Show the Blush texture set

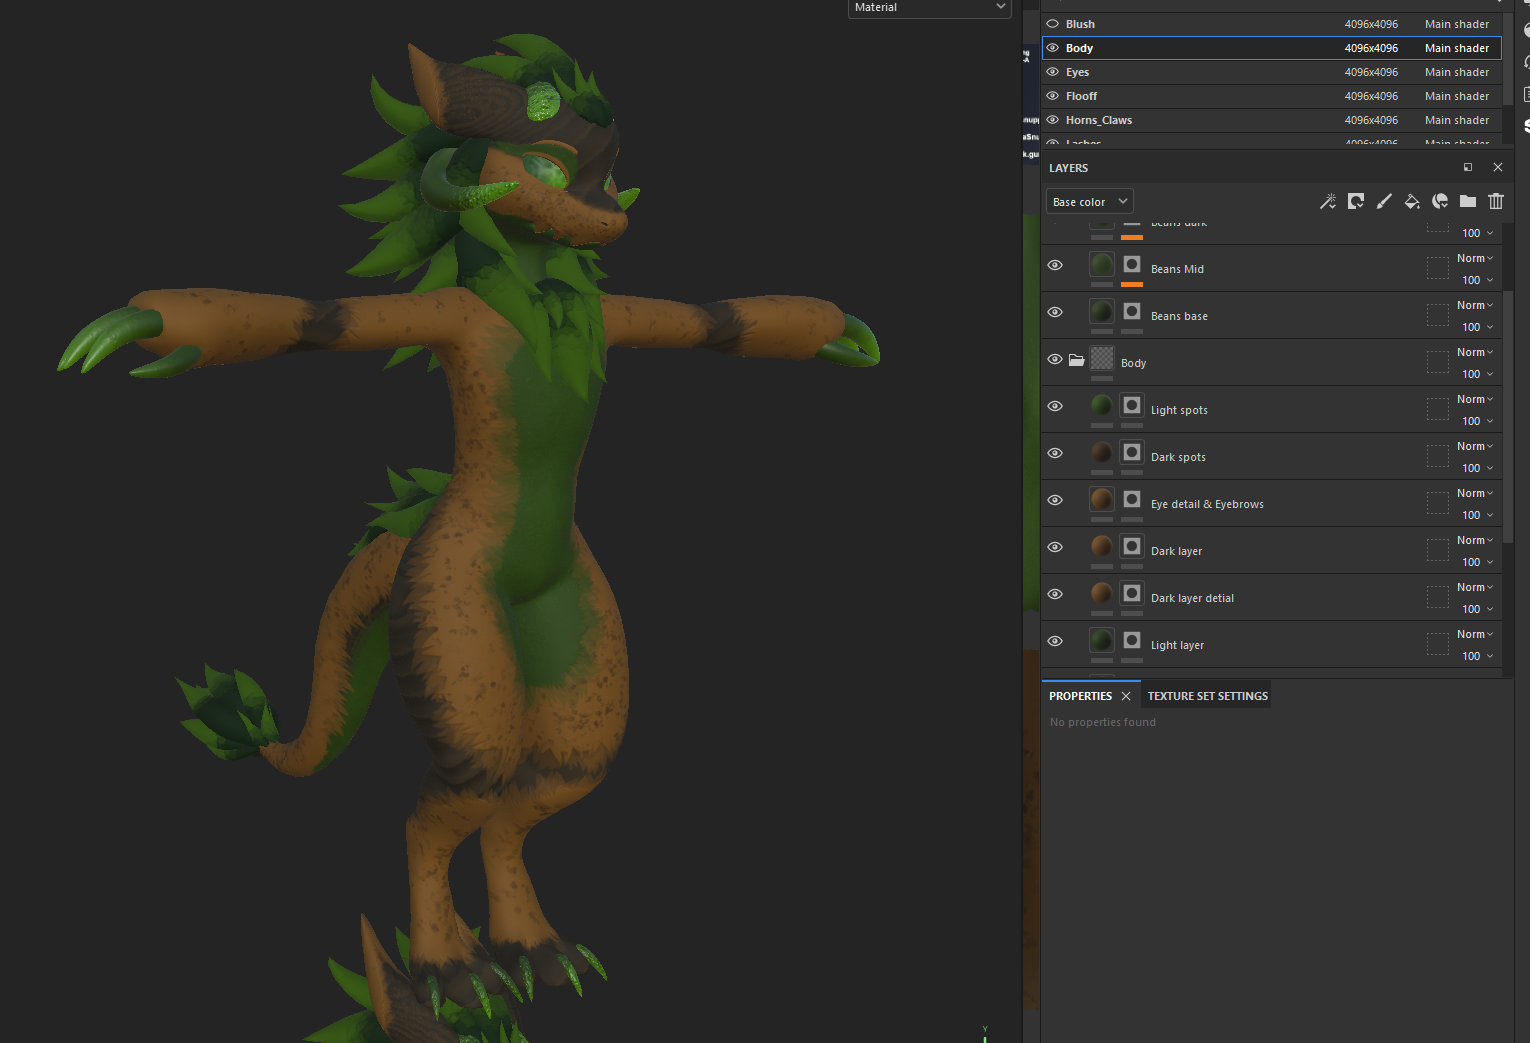pyautogui.click(x=1052, y=24)
